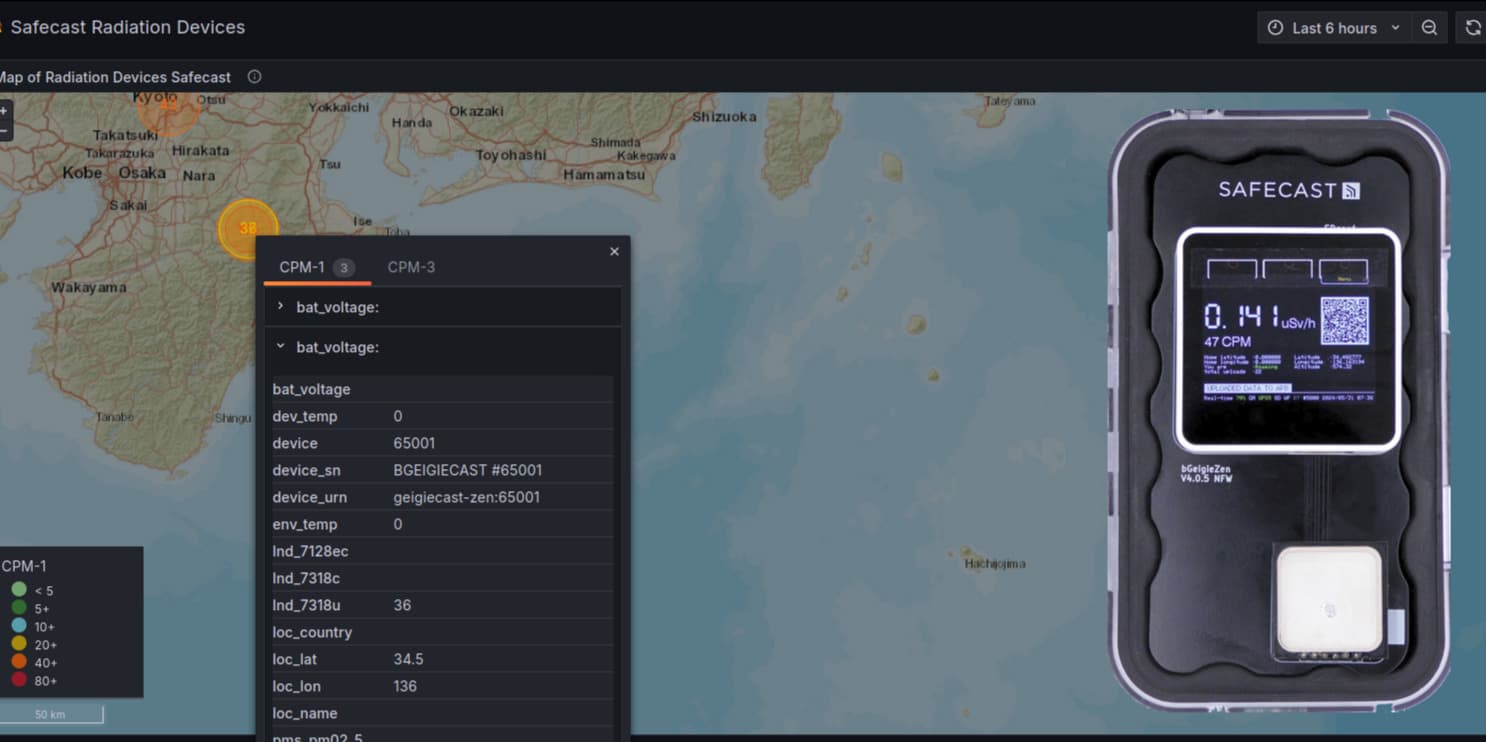Zoom out the map with minus button

(x=5, y=131)
